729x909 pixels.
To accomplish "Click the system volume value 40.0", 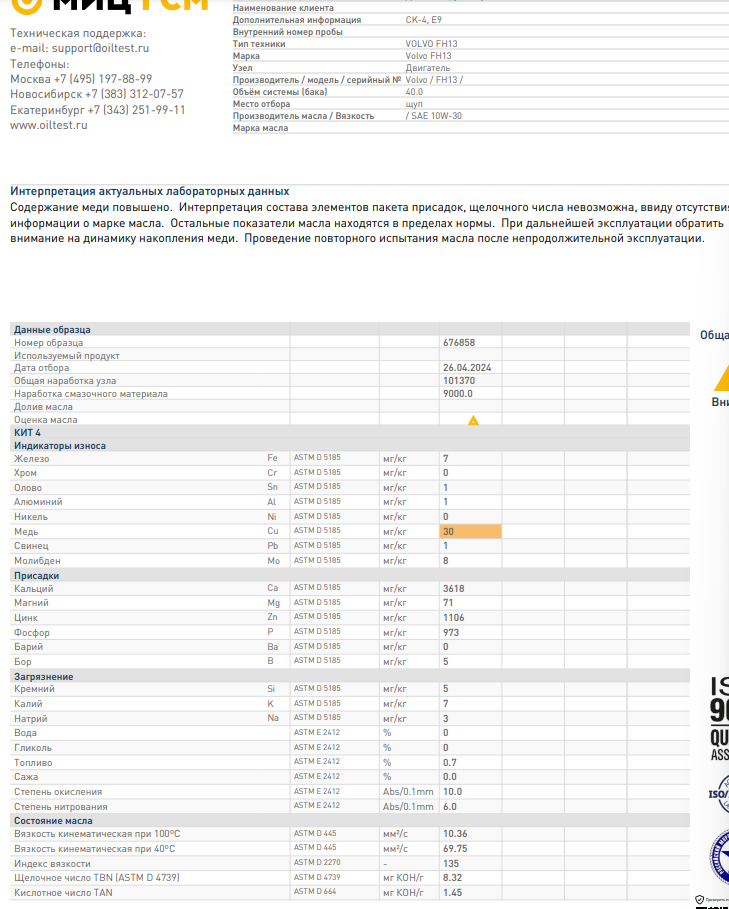I will pos(414,92).
